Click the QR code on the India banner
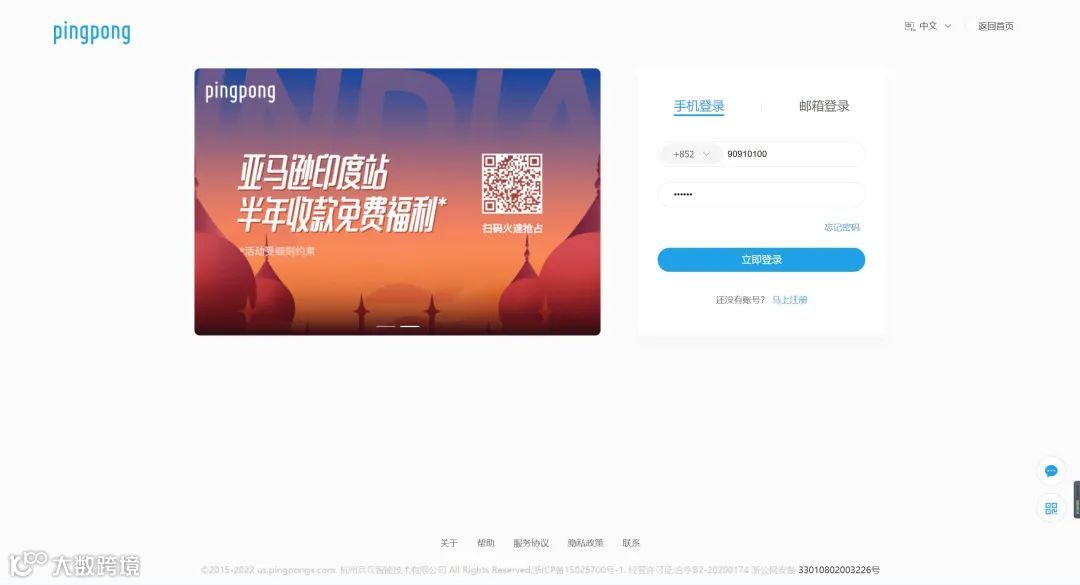1080x585 pixels. pos(512,183)
